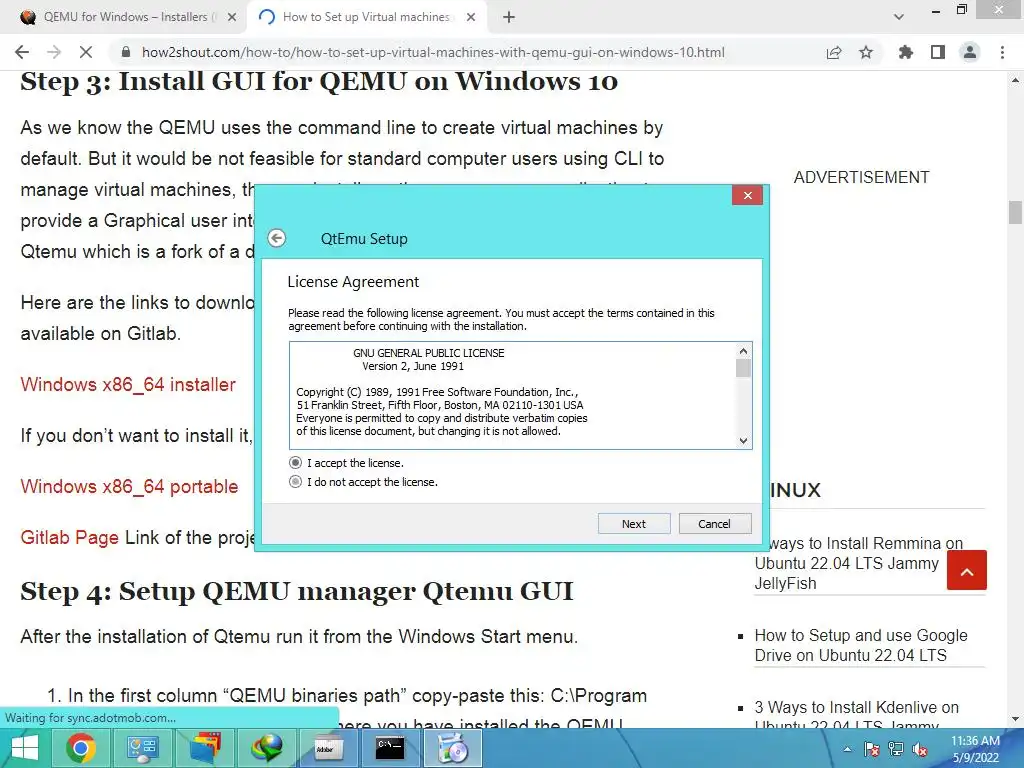
Task: Switch to QEMU for Windows Installers tab
Action: pos(126,17)
